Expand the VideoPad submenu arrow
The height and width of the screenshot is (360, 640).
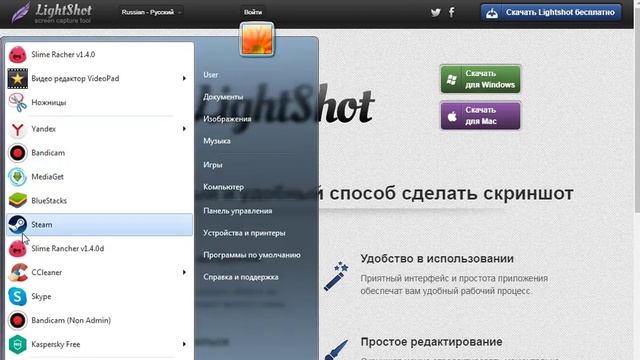pos(184,78)
